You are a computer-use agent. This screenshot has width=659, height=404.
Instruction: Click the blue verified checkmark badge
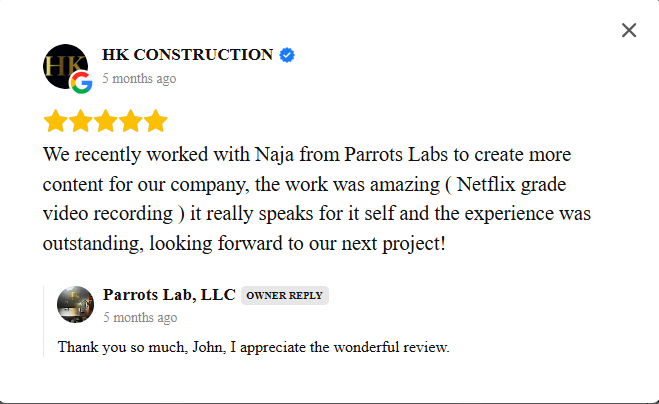coord(287,55)
